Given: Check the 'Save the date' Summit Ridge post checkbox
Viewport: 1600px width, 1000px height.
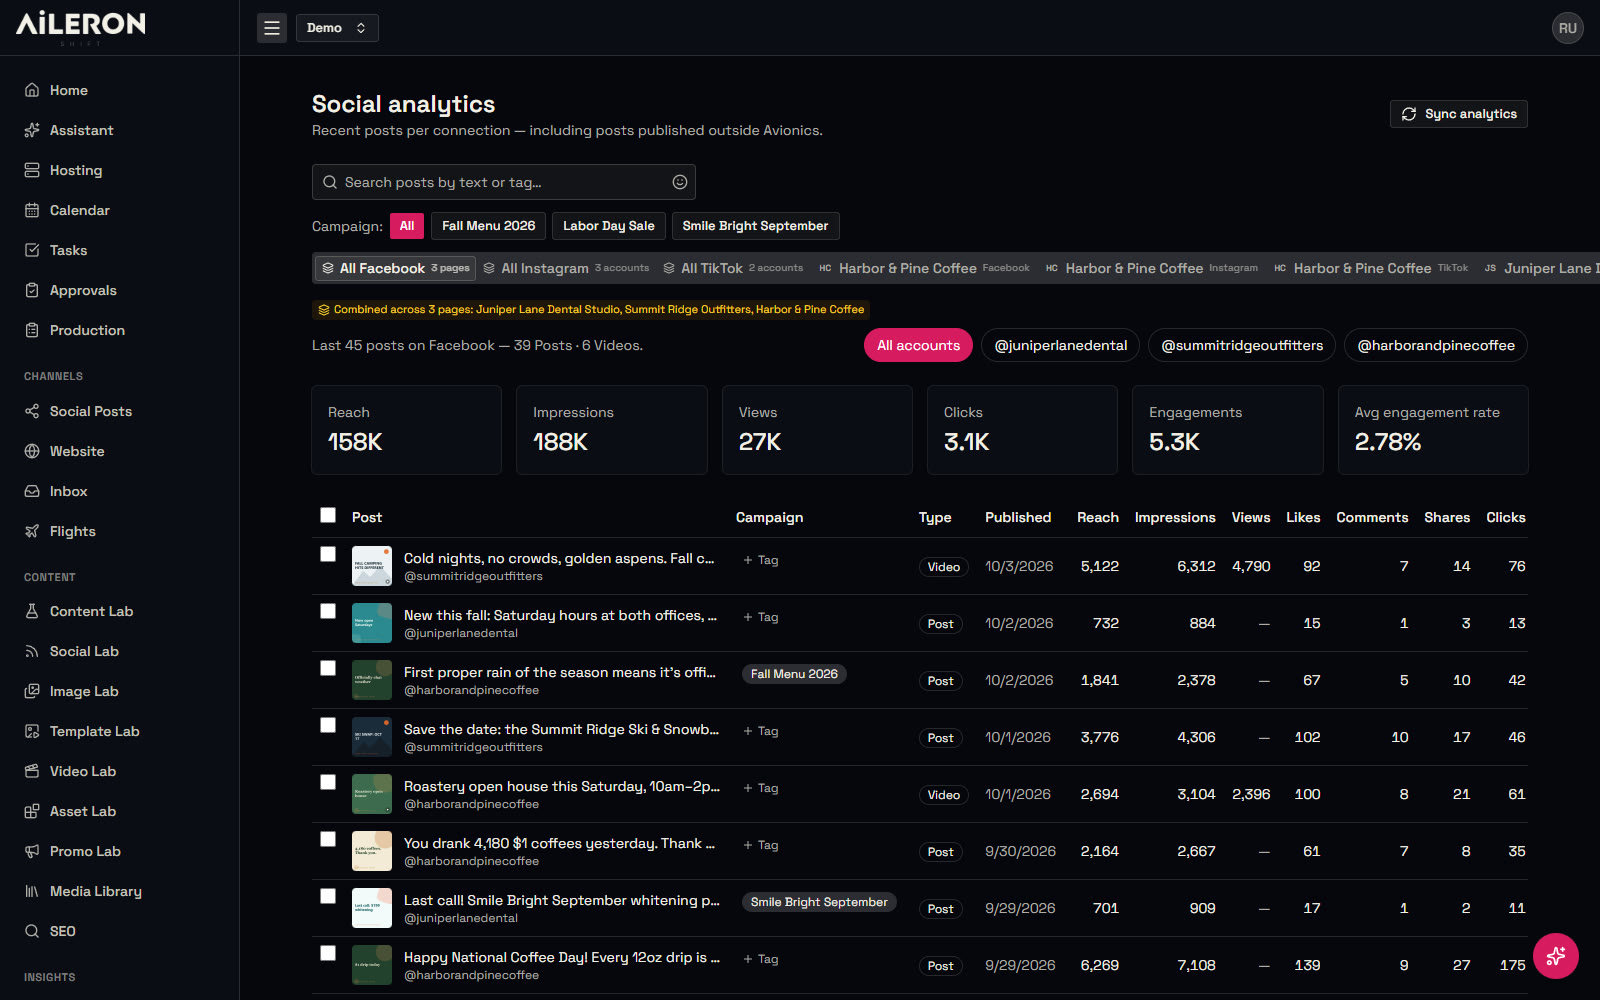Looking at the screenshot, I should tap(328, 725).
